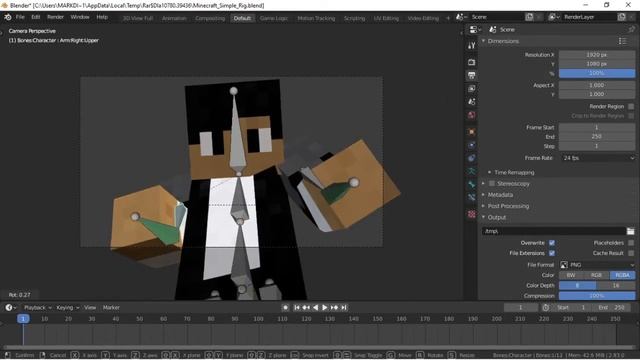Switch to the Animation workspace tab
This screenshot has height=360, width=640.
[174, 18]
